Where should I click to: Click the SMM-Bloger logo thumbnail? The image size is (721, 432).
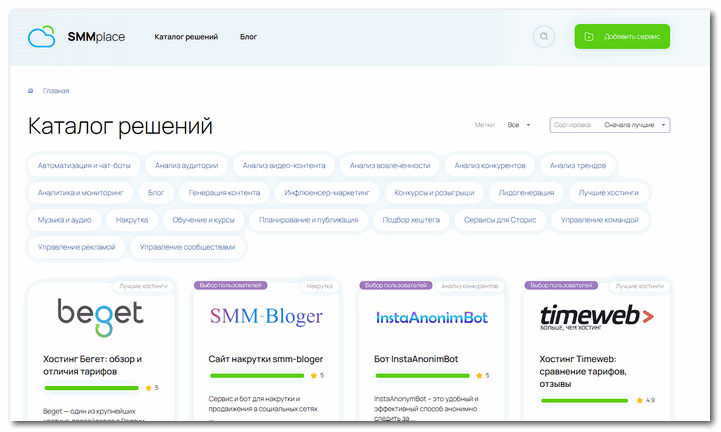(266, 317)
